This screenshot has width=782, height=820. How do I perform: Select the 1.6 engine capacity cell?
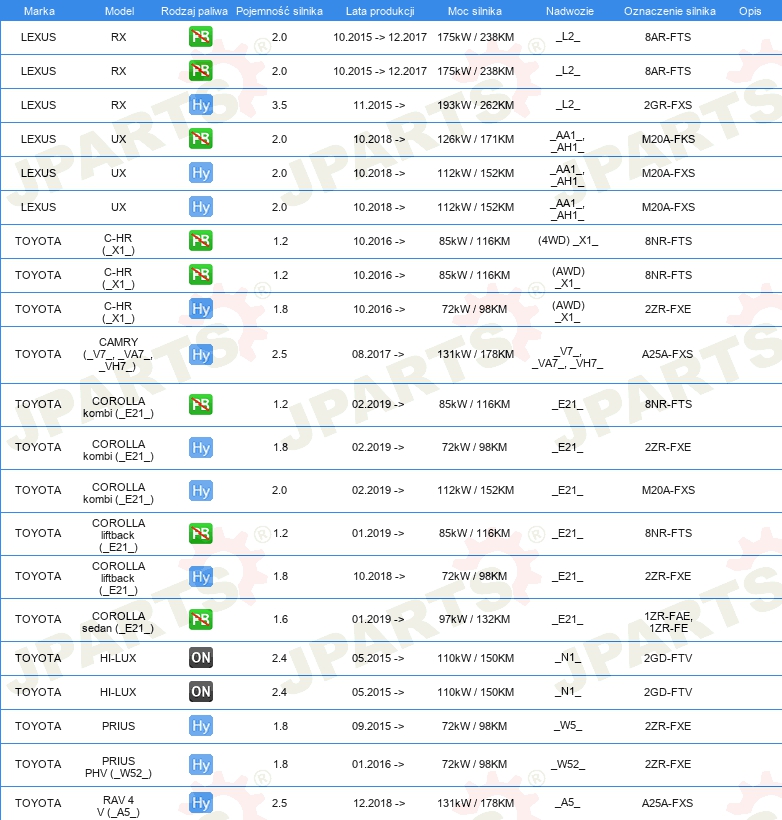click(280, 619)
